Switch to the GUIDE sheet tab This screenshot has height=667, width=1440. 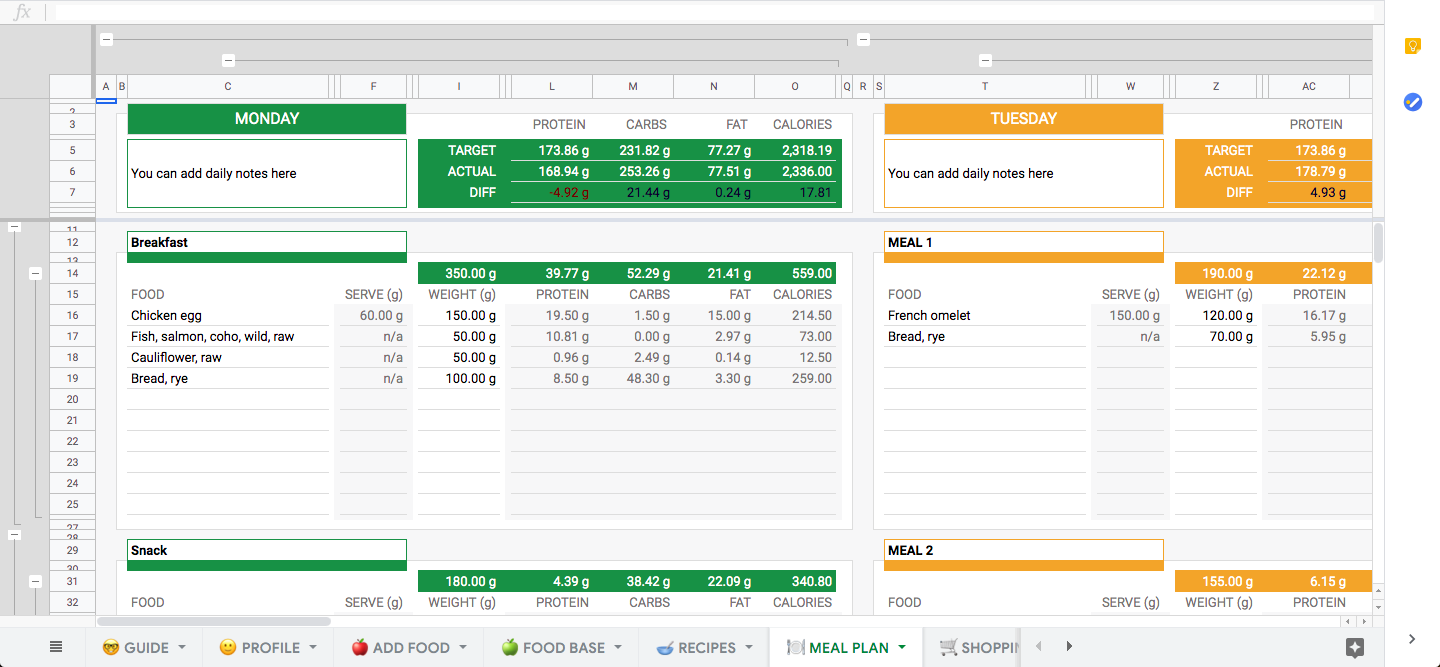pyautogui.click(x=144, y=647)
